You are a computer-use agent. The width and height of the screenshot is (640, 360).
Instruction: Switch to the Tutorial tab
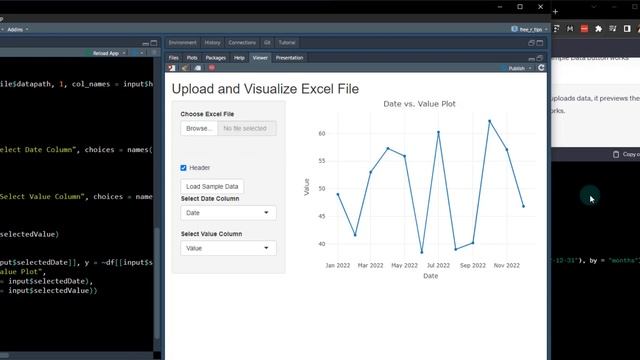click(x=287, y=42)
